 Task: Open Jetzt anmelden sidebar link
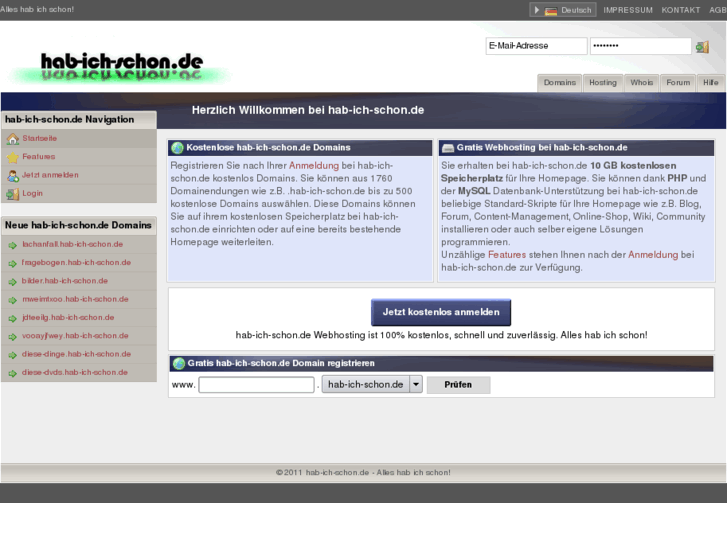(50, 175)
